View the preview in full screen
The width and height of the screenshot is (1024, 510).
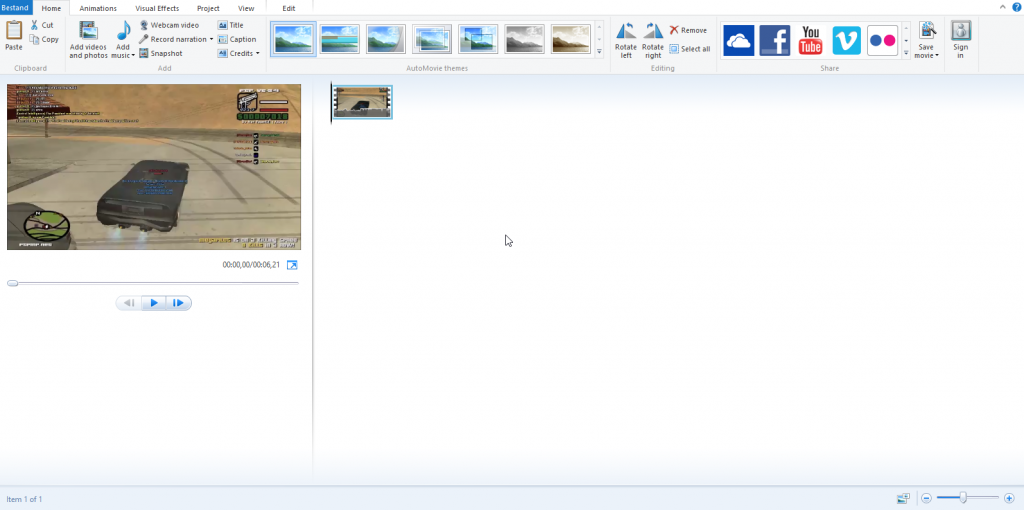[x=292, y=264]
